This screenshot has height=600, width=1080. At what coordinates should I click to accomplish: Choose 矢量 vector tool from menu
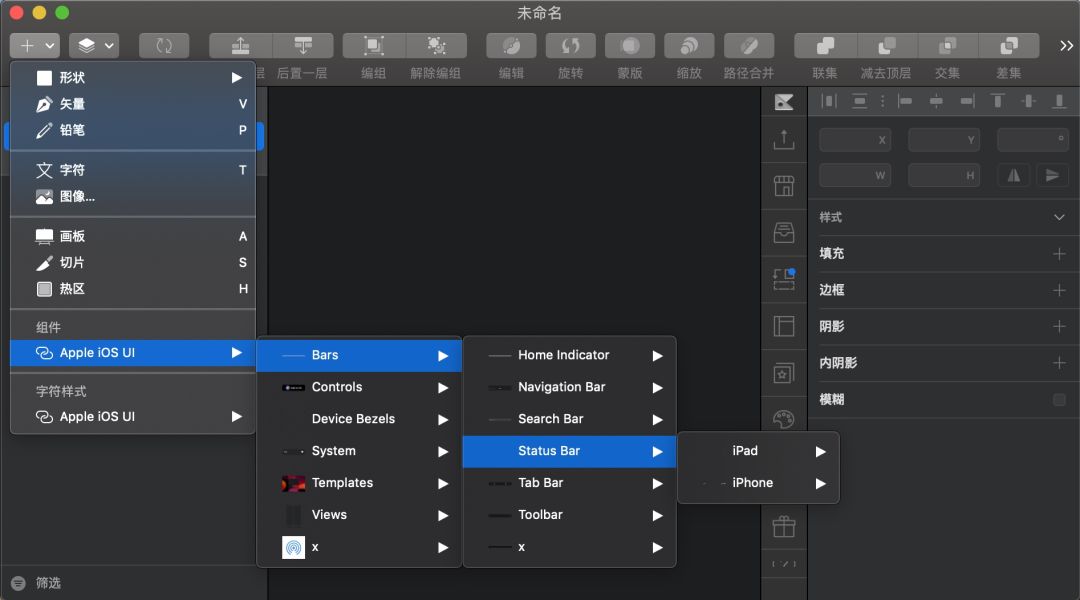(x=133, y=104)
